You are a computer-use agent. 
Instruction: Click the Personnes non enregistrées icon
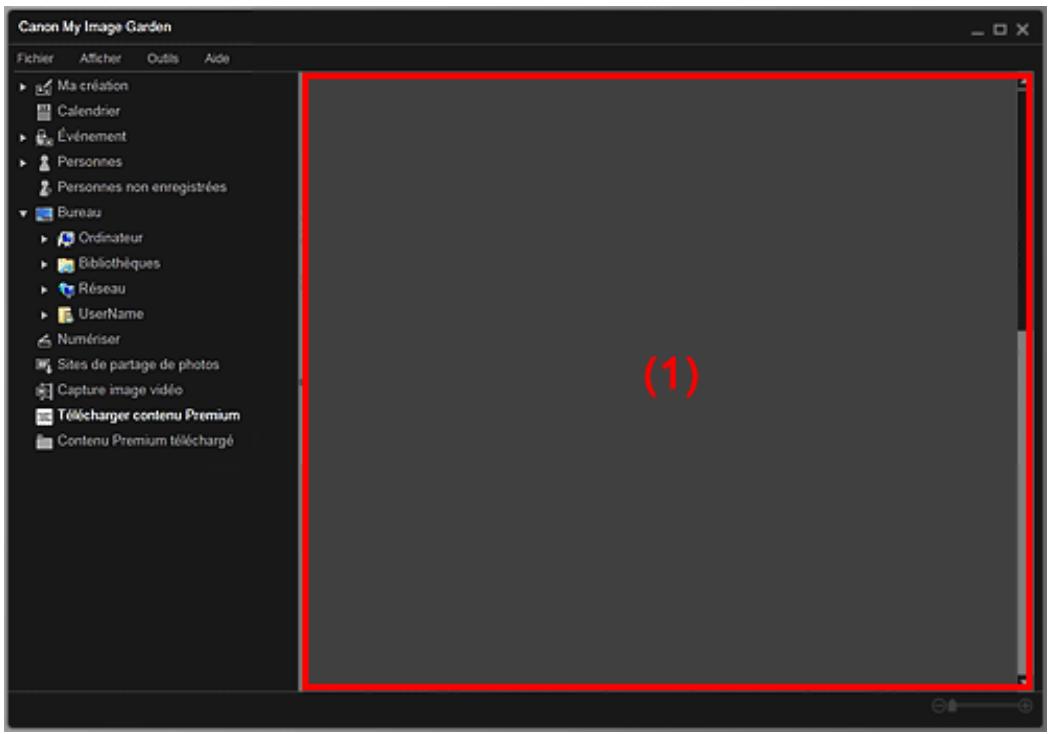click(x=44, y=186)
